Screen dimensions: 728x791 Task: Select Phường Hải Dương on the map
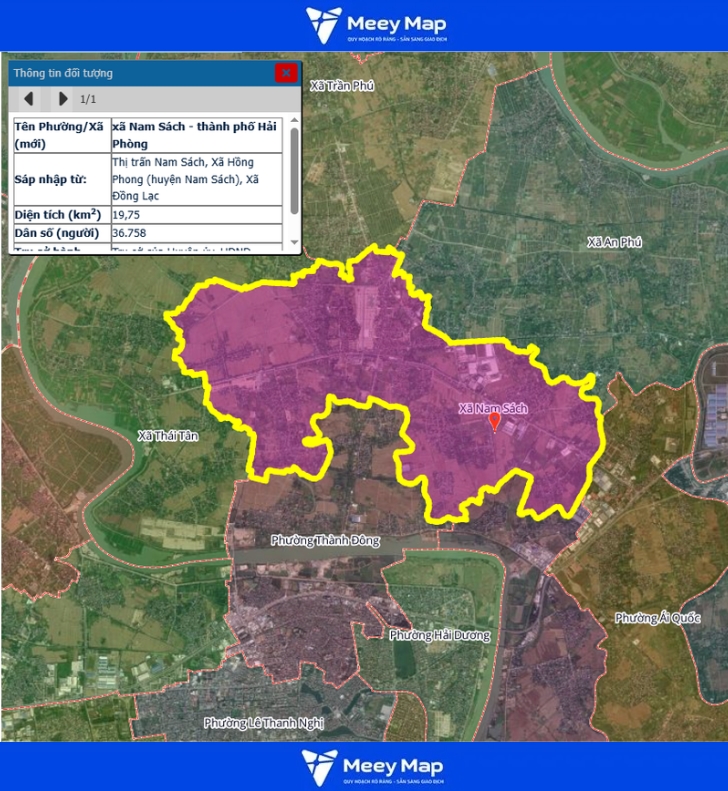[x=439, y=635]
